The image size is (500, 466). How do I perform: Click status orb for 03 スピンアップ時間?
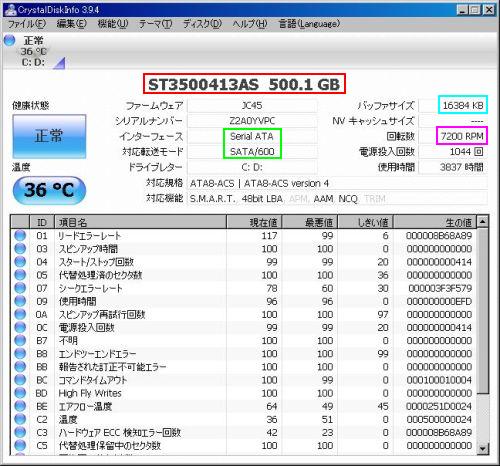click(20, 249)
